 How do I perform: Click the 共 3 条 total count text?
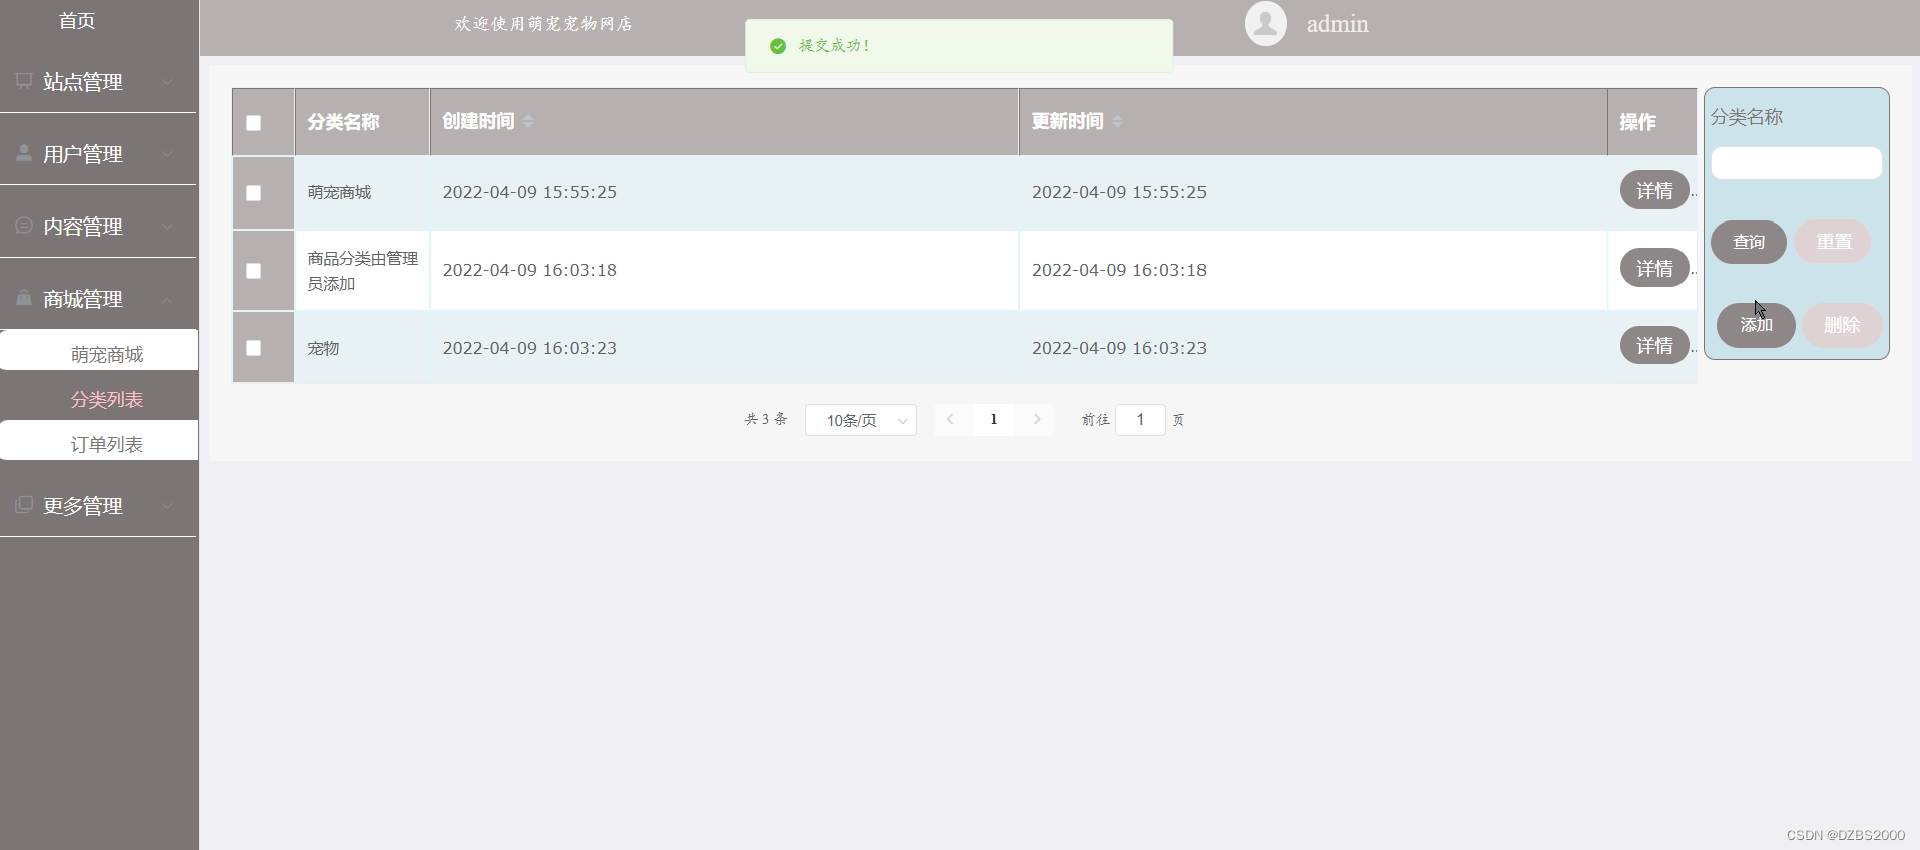766,420
